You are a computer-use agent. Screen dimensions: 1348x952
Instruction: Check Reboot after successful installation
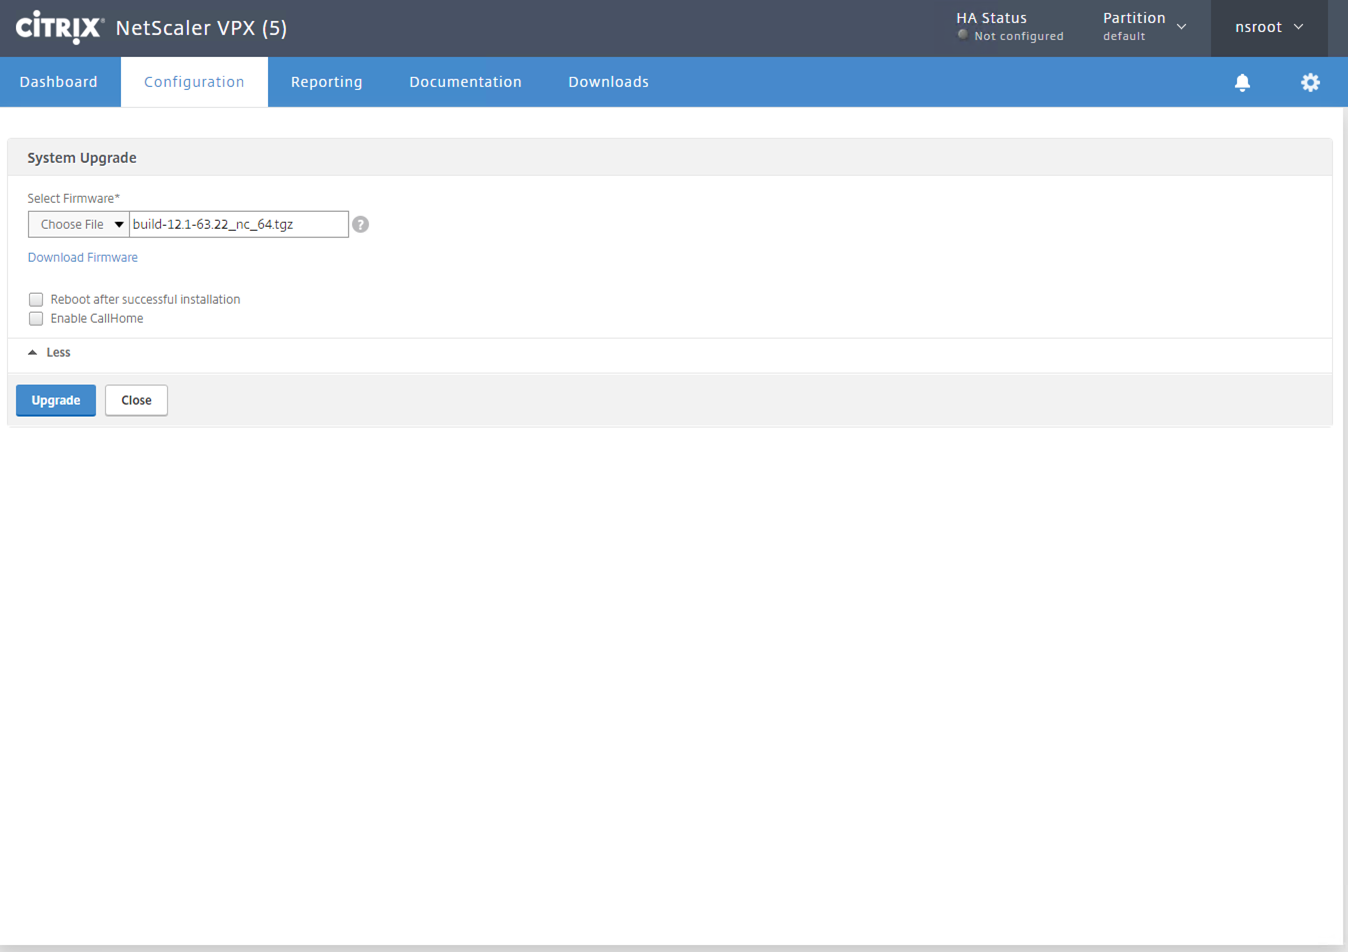coord(36,299)
